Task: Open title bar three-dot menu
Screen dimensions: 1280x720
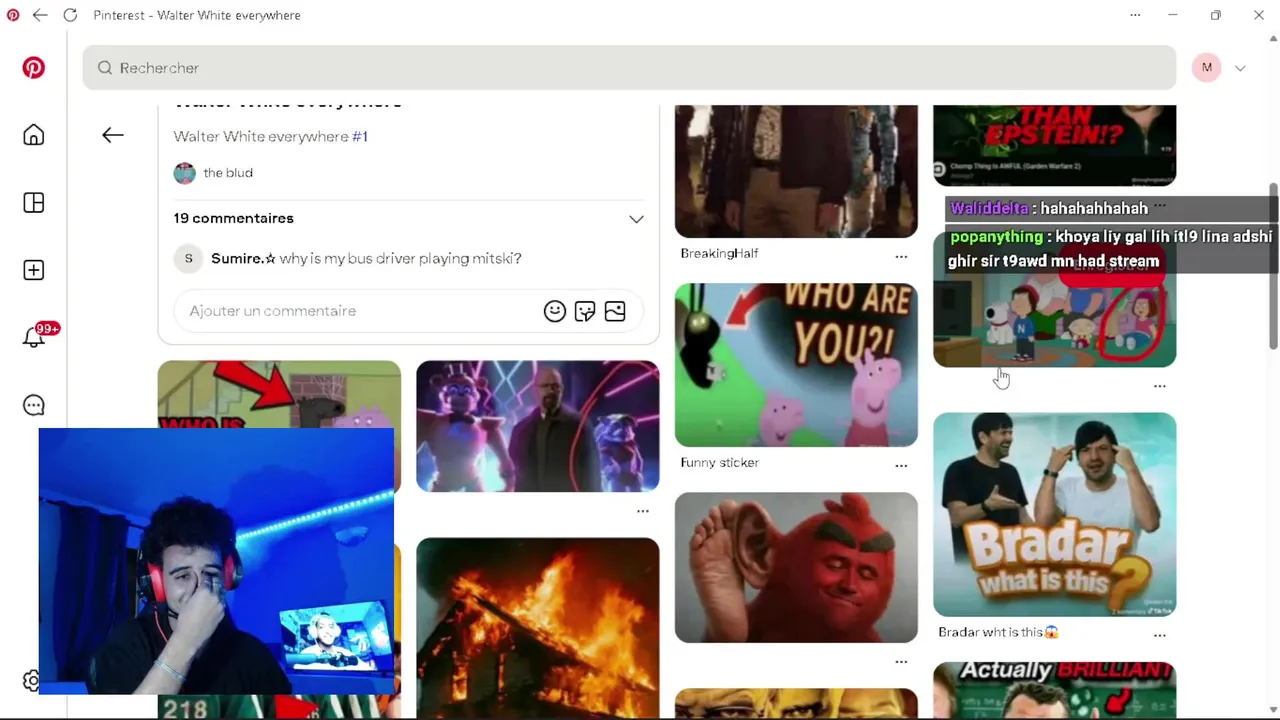Action: (1135, 15)
